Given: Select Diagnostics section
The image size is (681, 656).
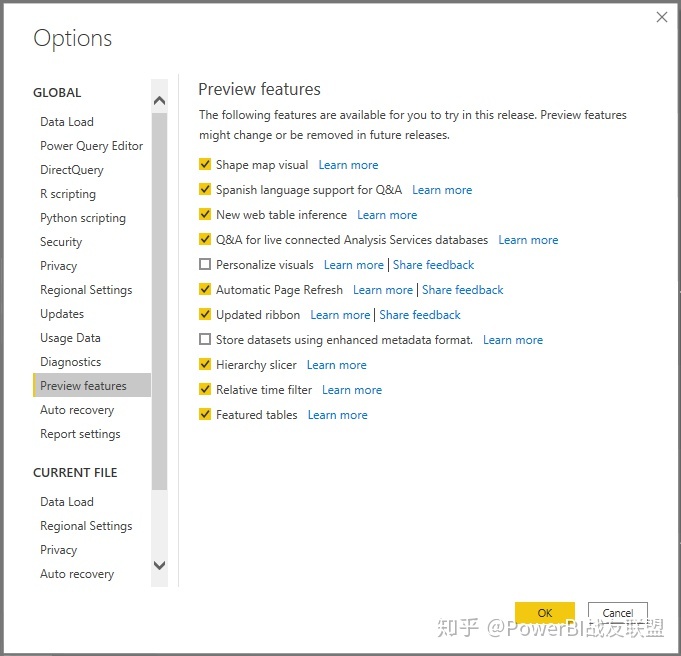Looking at the screenshot, I should click(70, 362).
